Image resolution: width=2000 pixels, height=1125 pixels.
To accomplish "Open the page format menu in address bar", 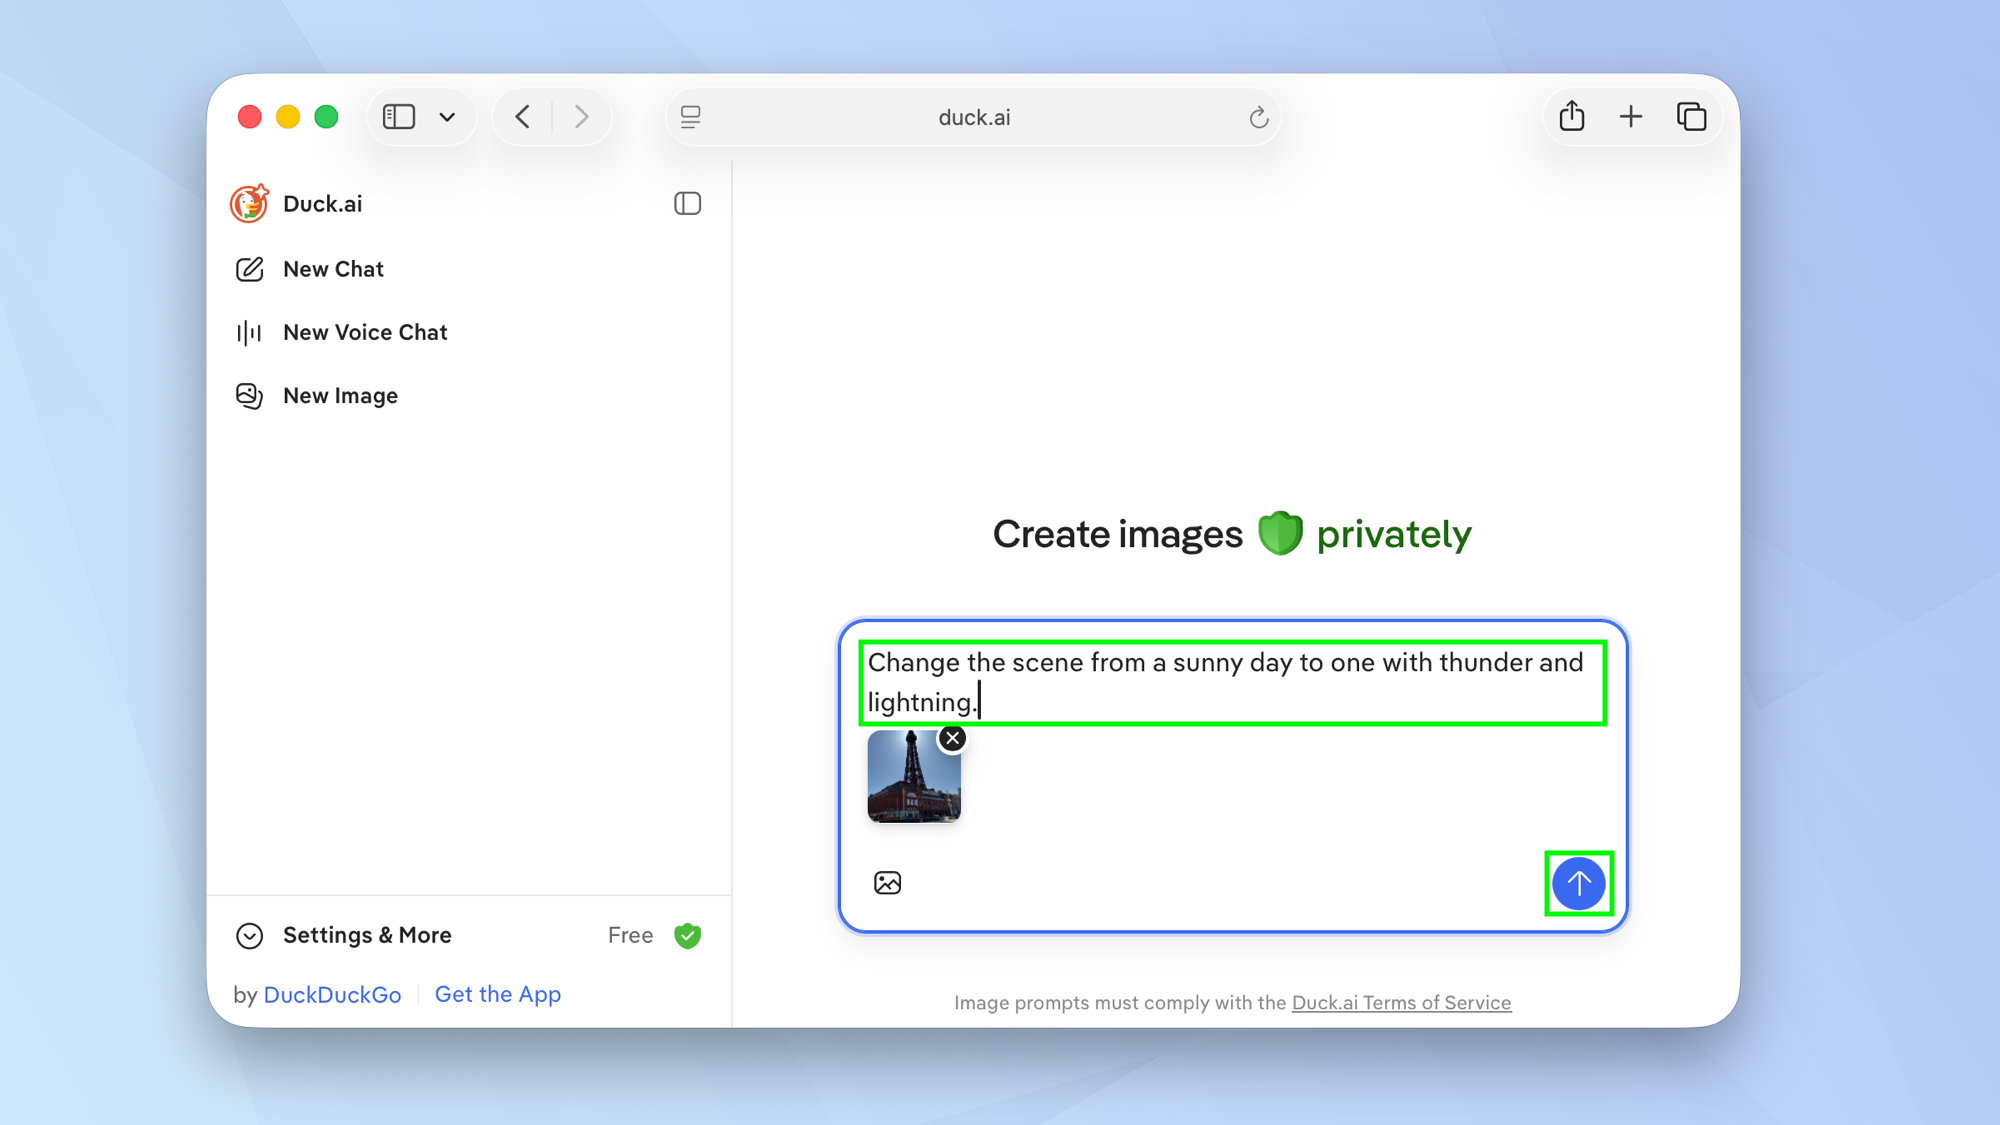I will pos(690,117).
